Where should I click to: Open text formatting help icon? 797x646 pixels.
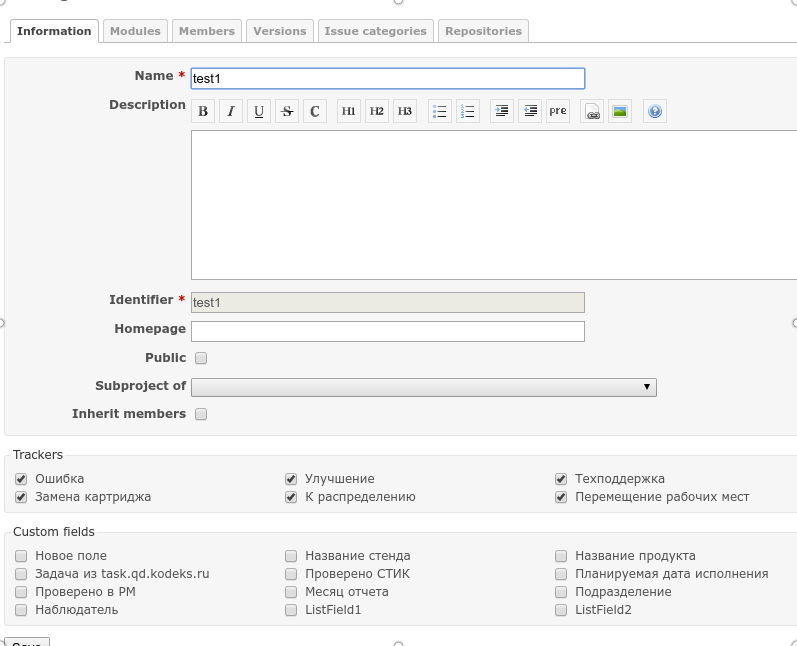(x=655, y=111)
